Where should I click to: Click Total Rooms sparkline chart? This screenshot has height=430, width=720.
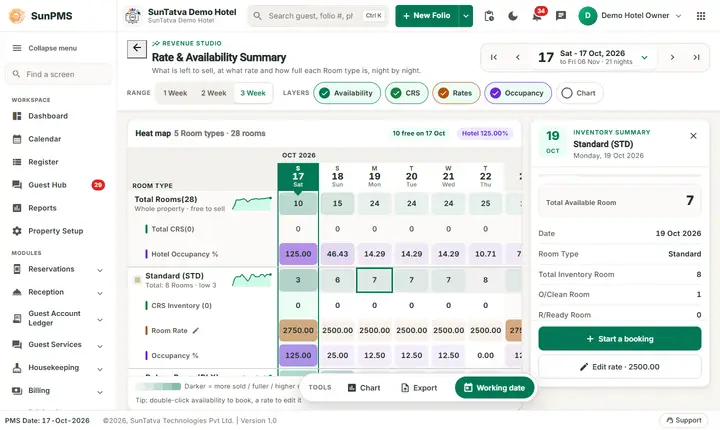(x=252, y=203)
